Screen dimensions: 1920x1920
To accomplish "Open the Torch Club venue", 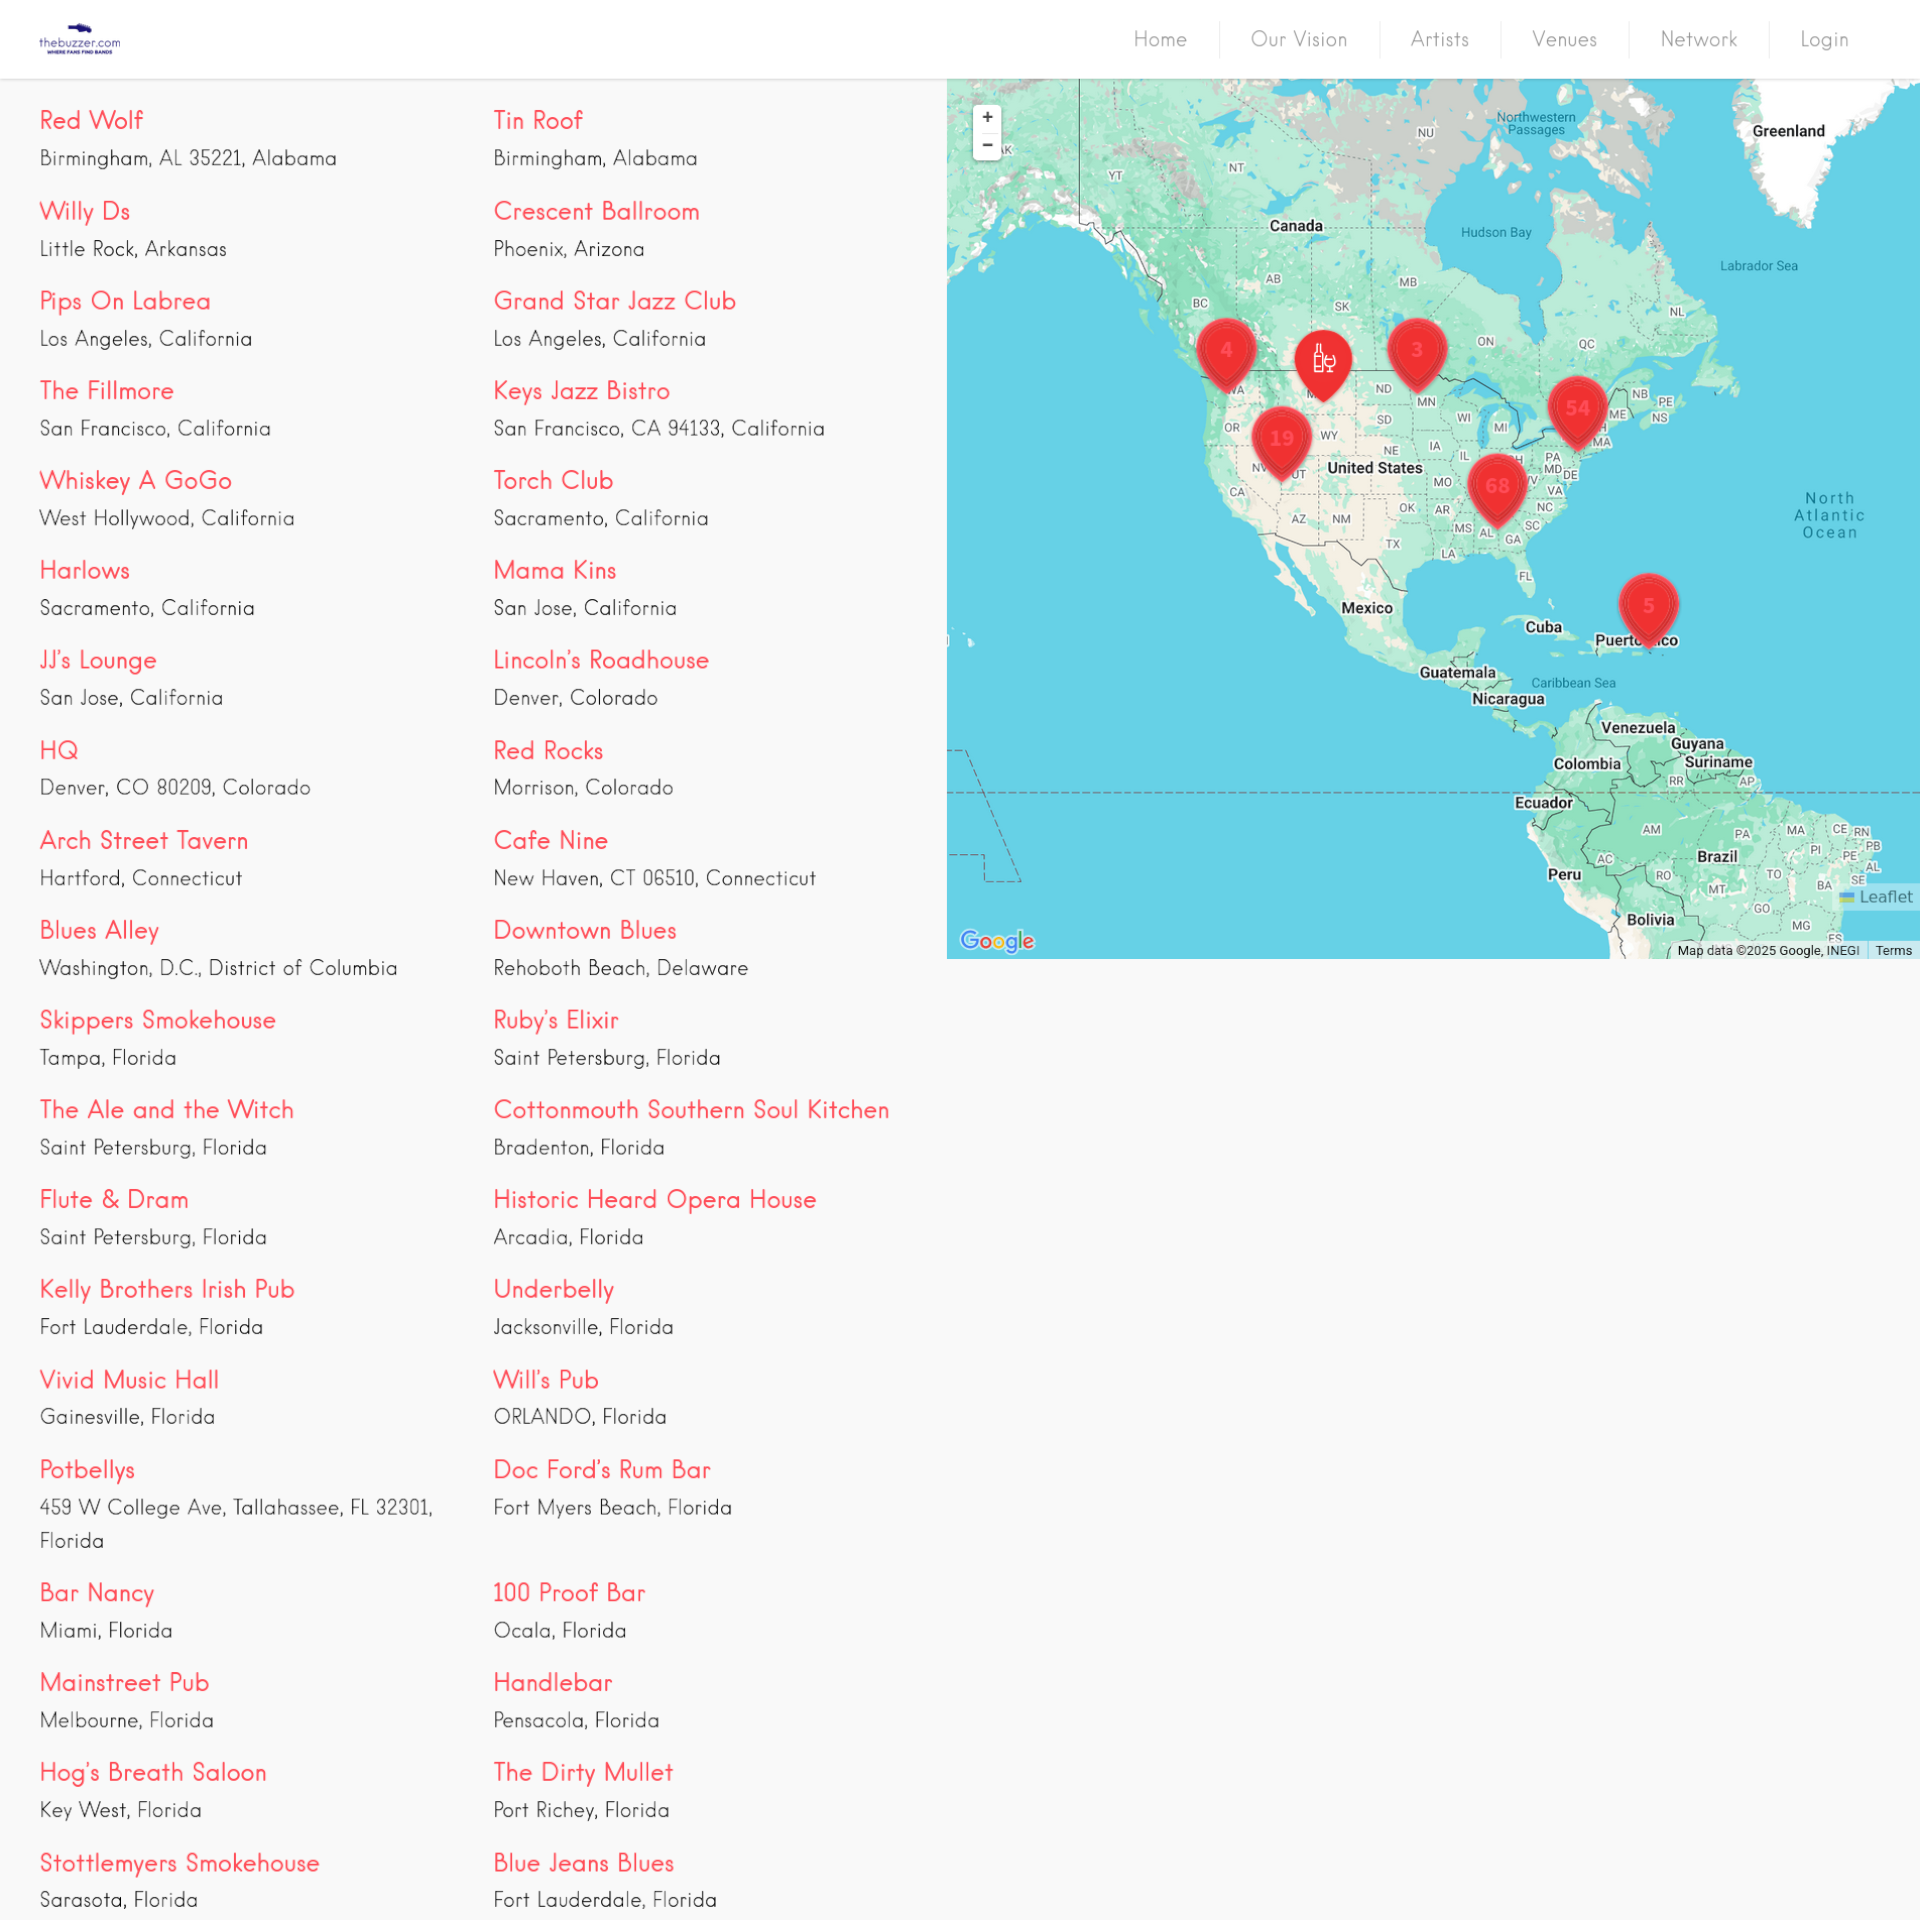I will (x=553, y=481).
